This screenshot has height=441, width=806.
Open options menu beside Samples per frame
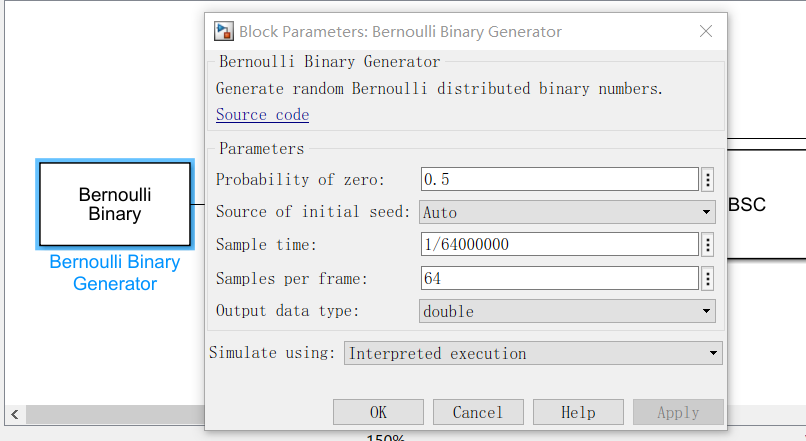pyautogui.click(x=708, y=278)
